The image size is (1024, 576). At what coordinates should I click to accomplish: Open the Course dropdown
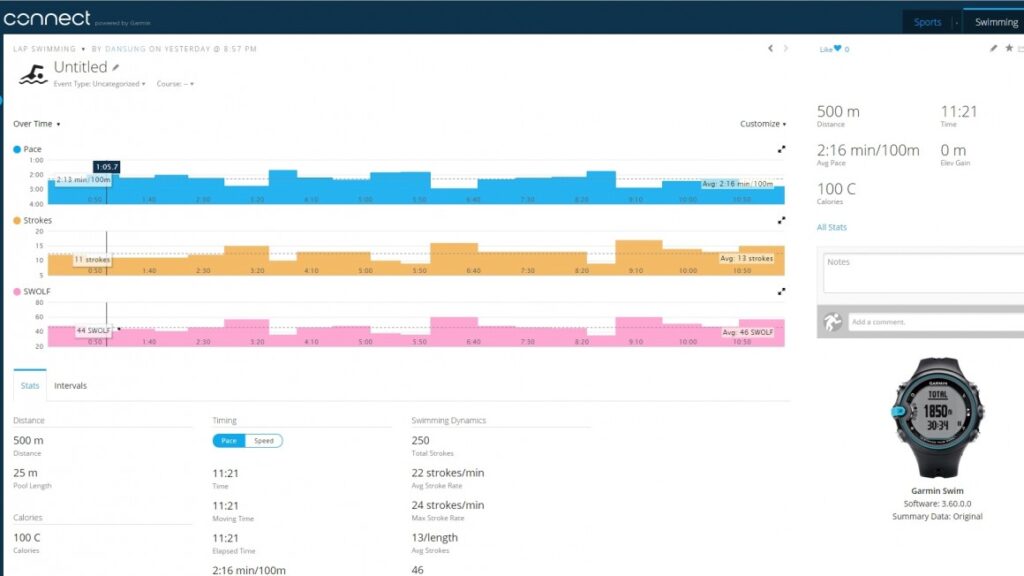174,84
